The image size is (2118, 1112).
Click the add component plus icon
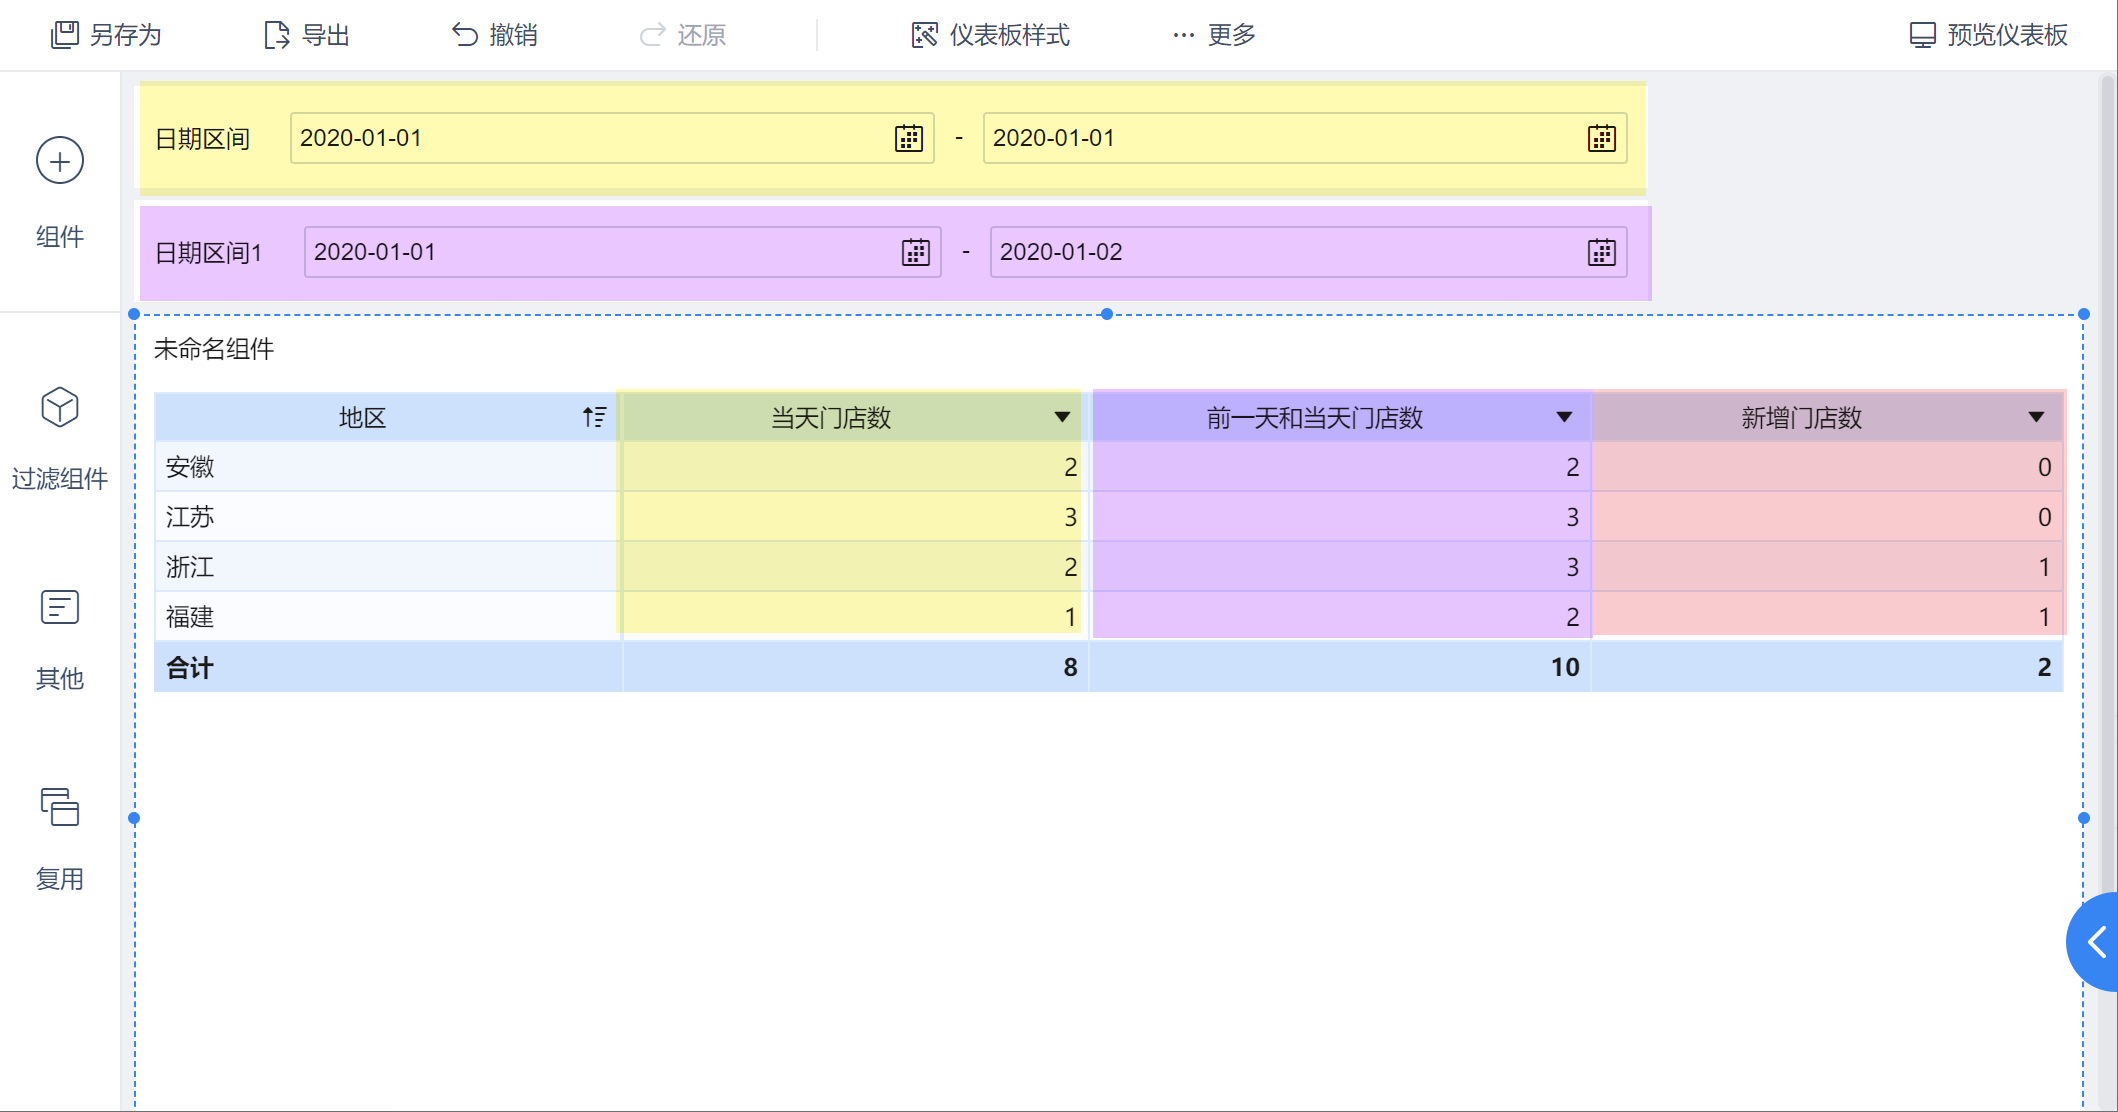60,161
